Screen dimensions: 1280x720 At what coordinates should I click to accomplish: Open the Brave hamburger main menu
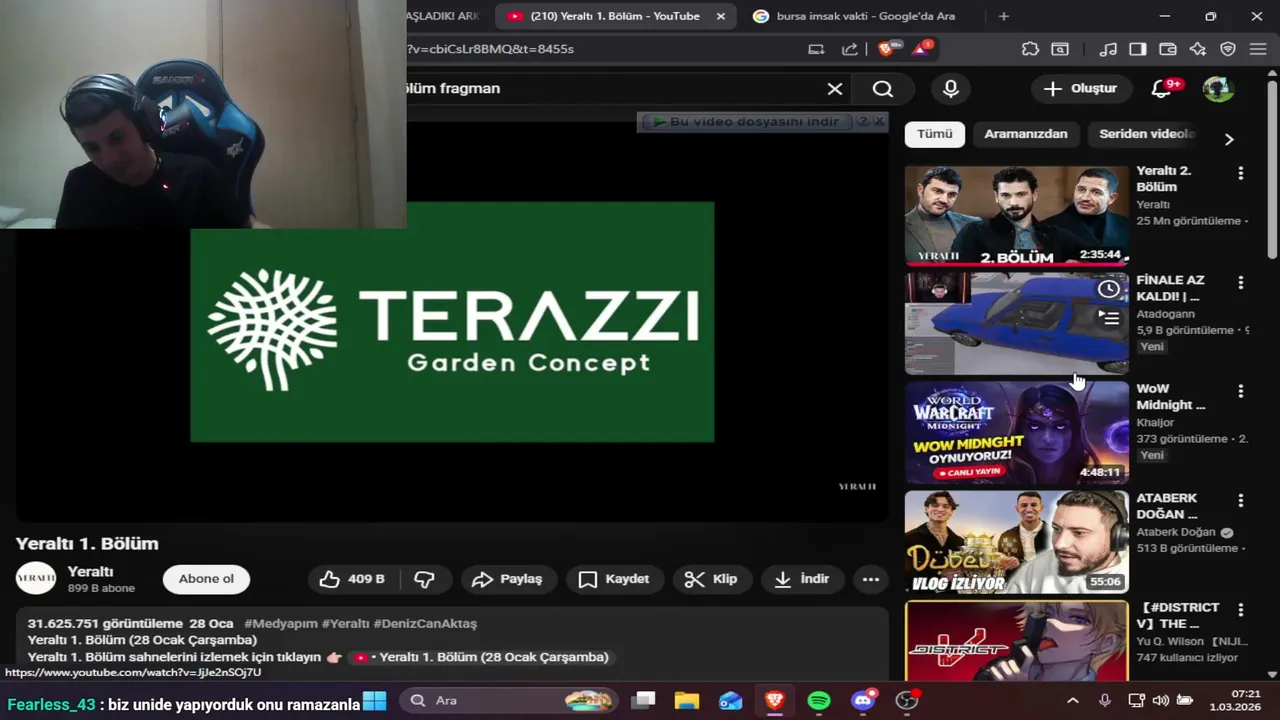tap(1258, 49)
